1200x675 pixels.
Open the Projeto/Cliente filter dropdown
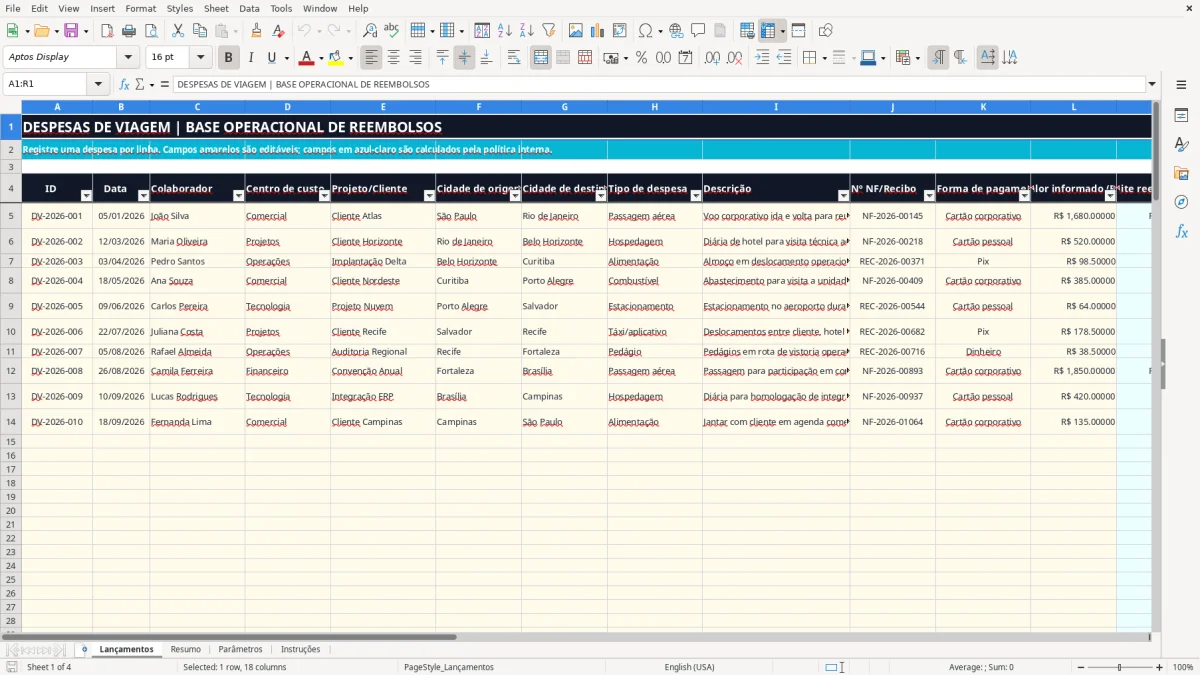pos(429,196)
